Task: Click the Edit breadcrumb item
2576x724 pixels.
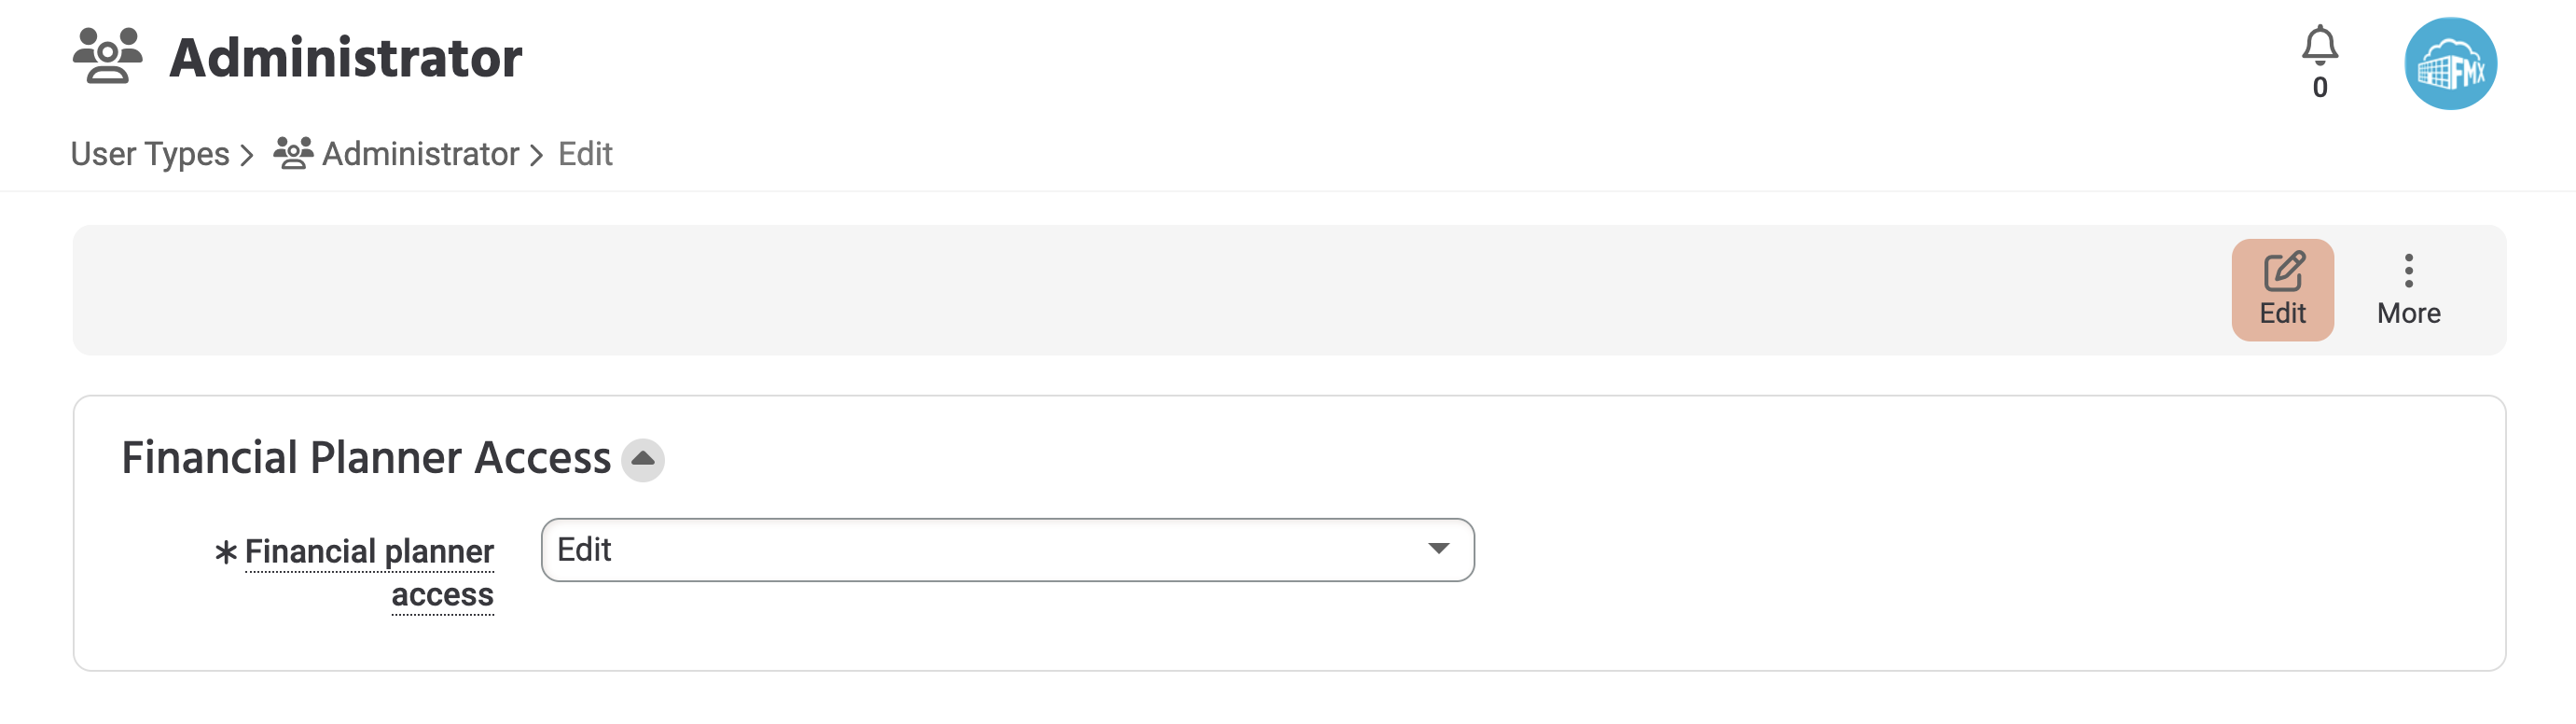Action: click(x=585, y=154)
